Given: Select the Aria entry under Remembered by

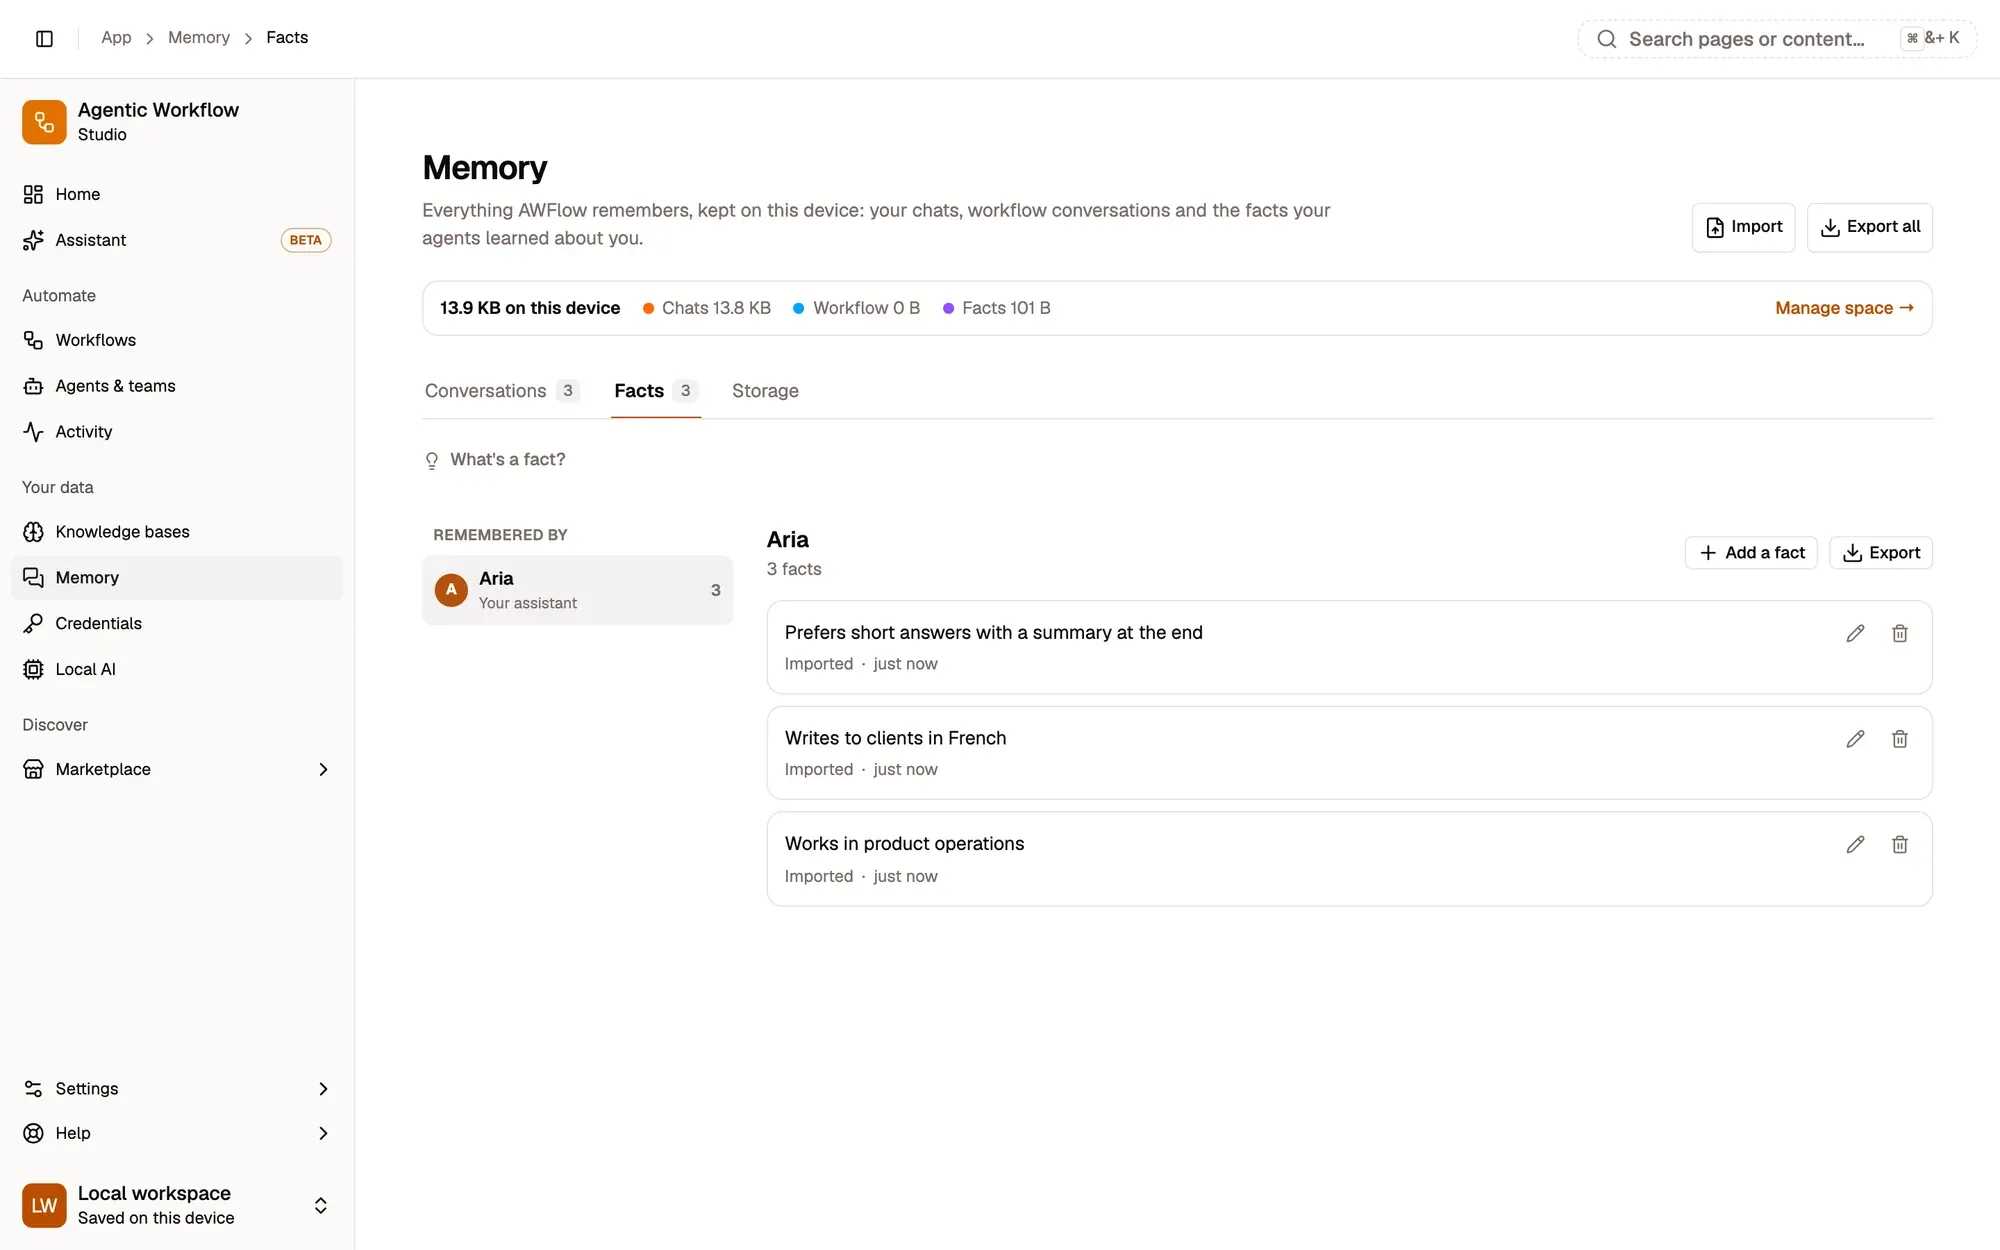Looking at the screenshot, I should coord(577,590).
